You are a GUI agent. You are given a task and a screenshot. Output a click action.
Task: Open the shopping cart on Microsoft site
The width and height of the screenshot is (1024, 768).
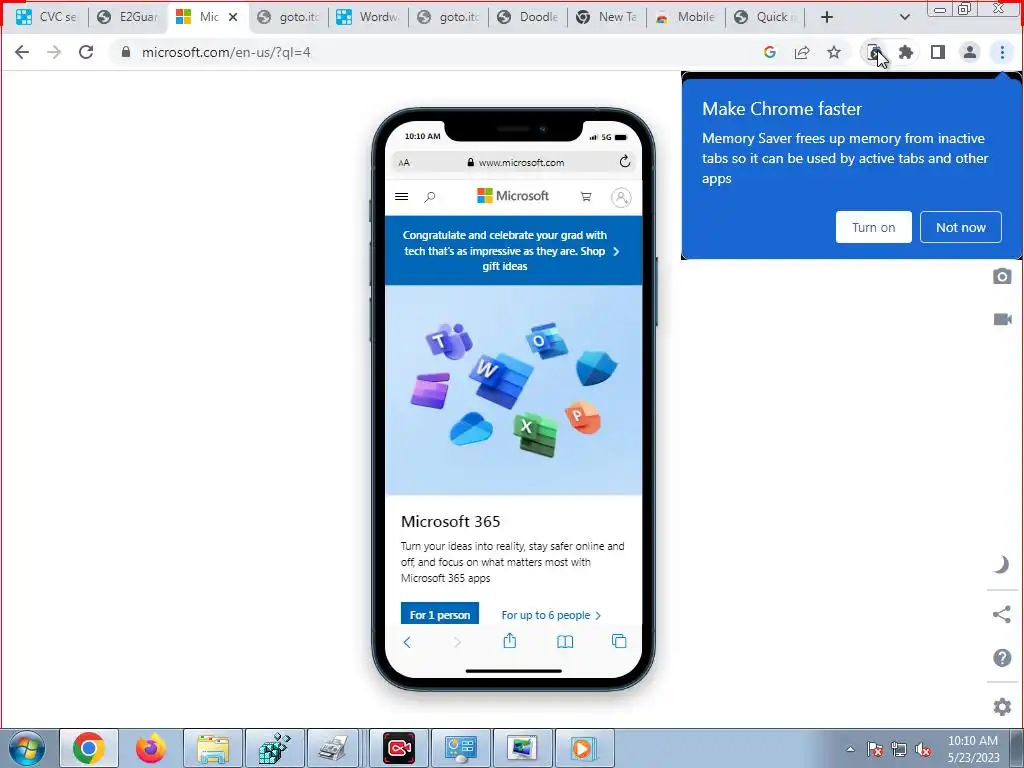pyautogui.click(x=586, y=197)
